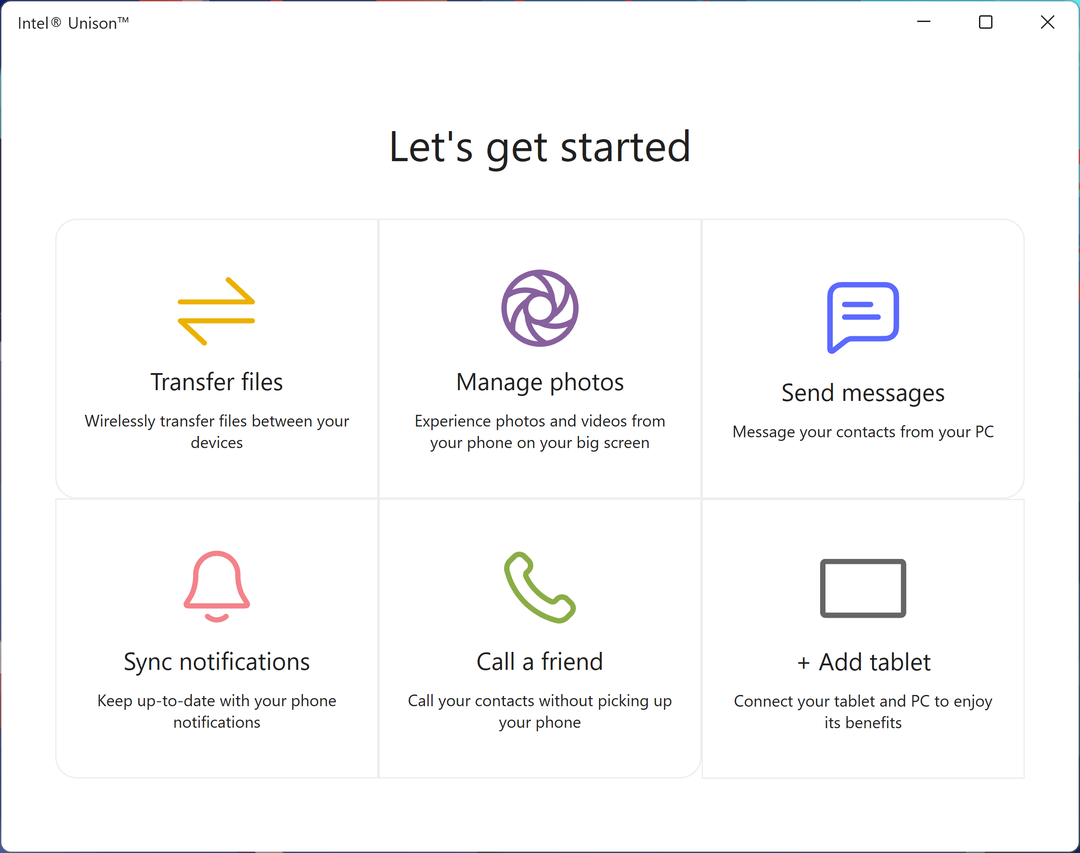1080x853 pixels.
Task: Click the purple camera shutter icon
Action: 540,308
